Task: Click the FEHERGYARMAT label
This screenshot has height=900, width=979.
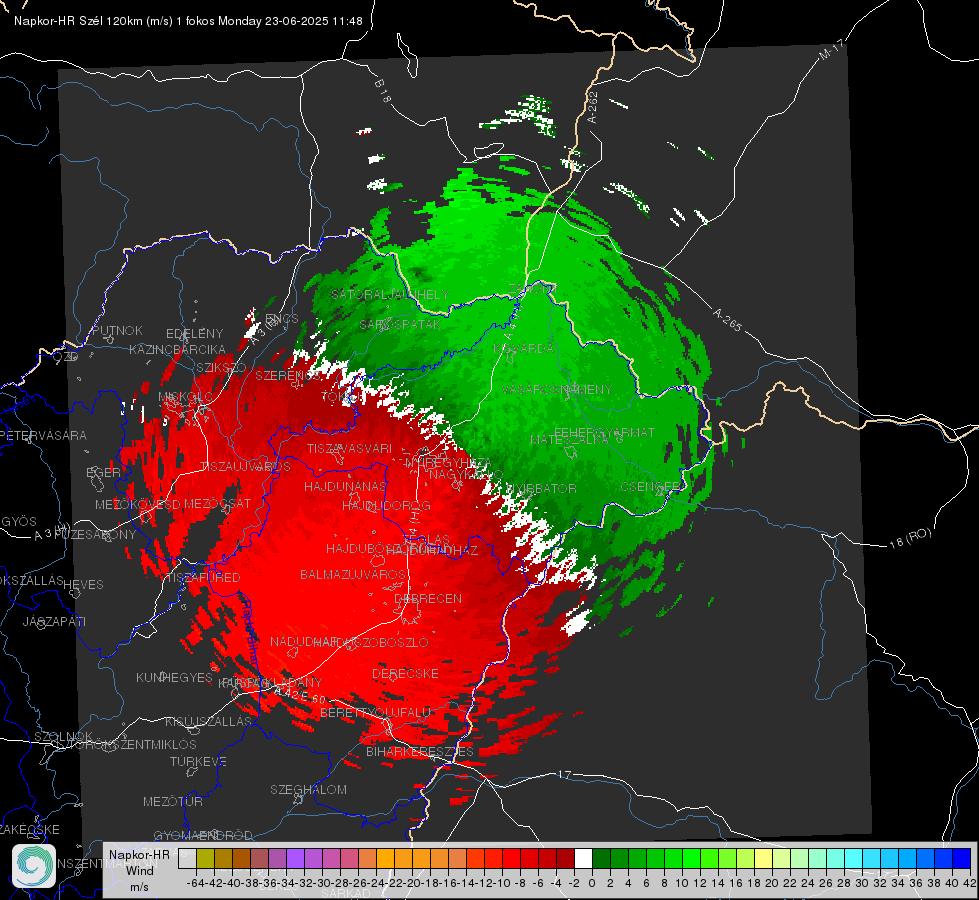Action: click(605, 432)
